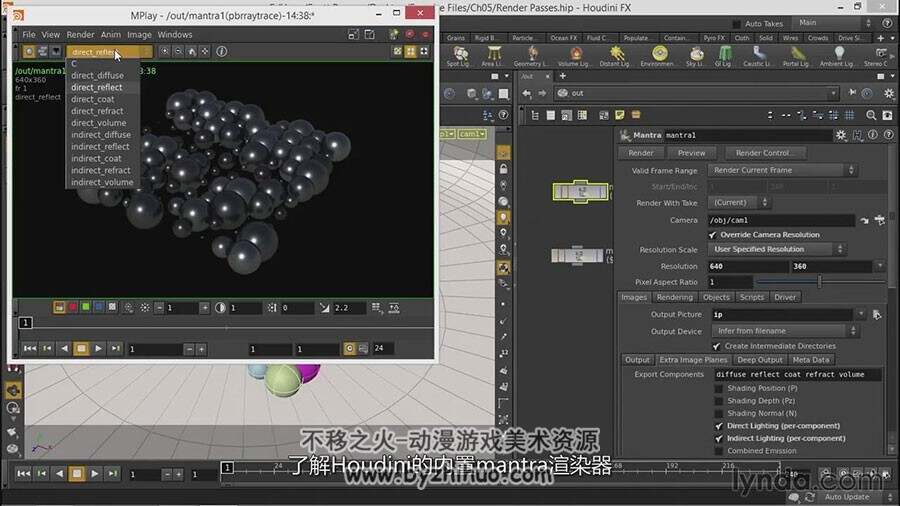
Task: Select the Spot Light shelf tool
Action: [458, 57]
